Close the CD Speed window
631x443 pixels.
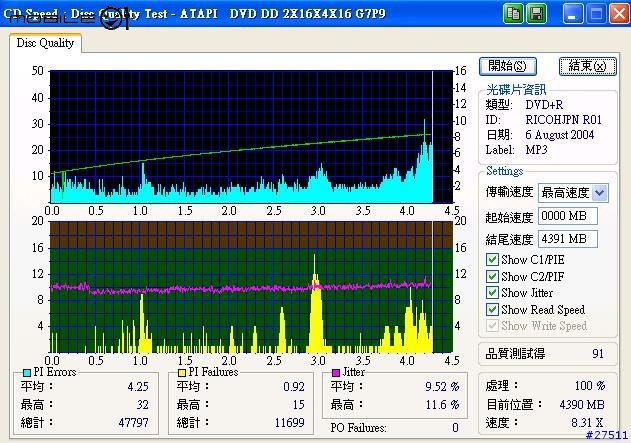[x=619, y=14]
